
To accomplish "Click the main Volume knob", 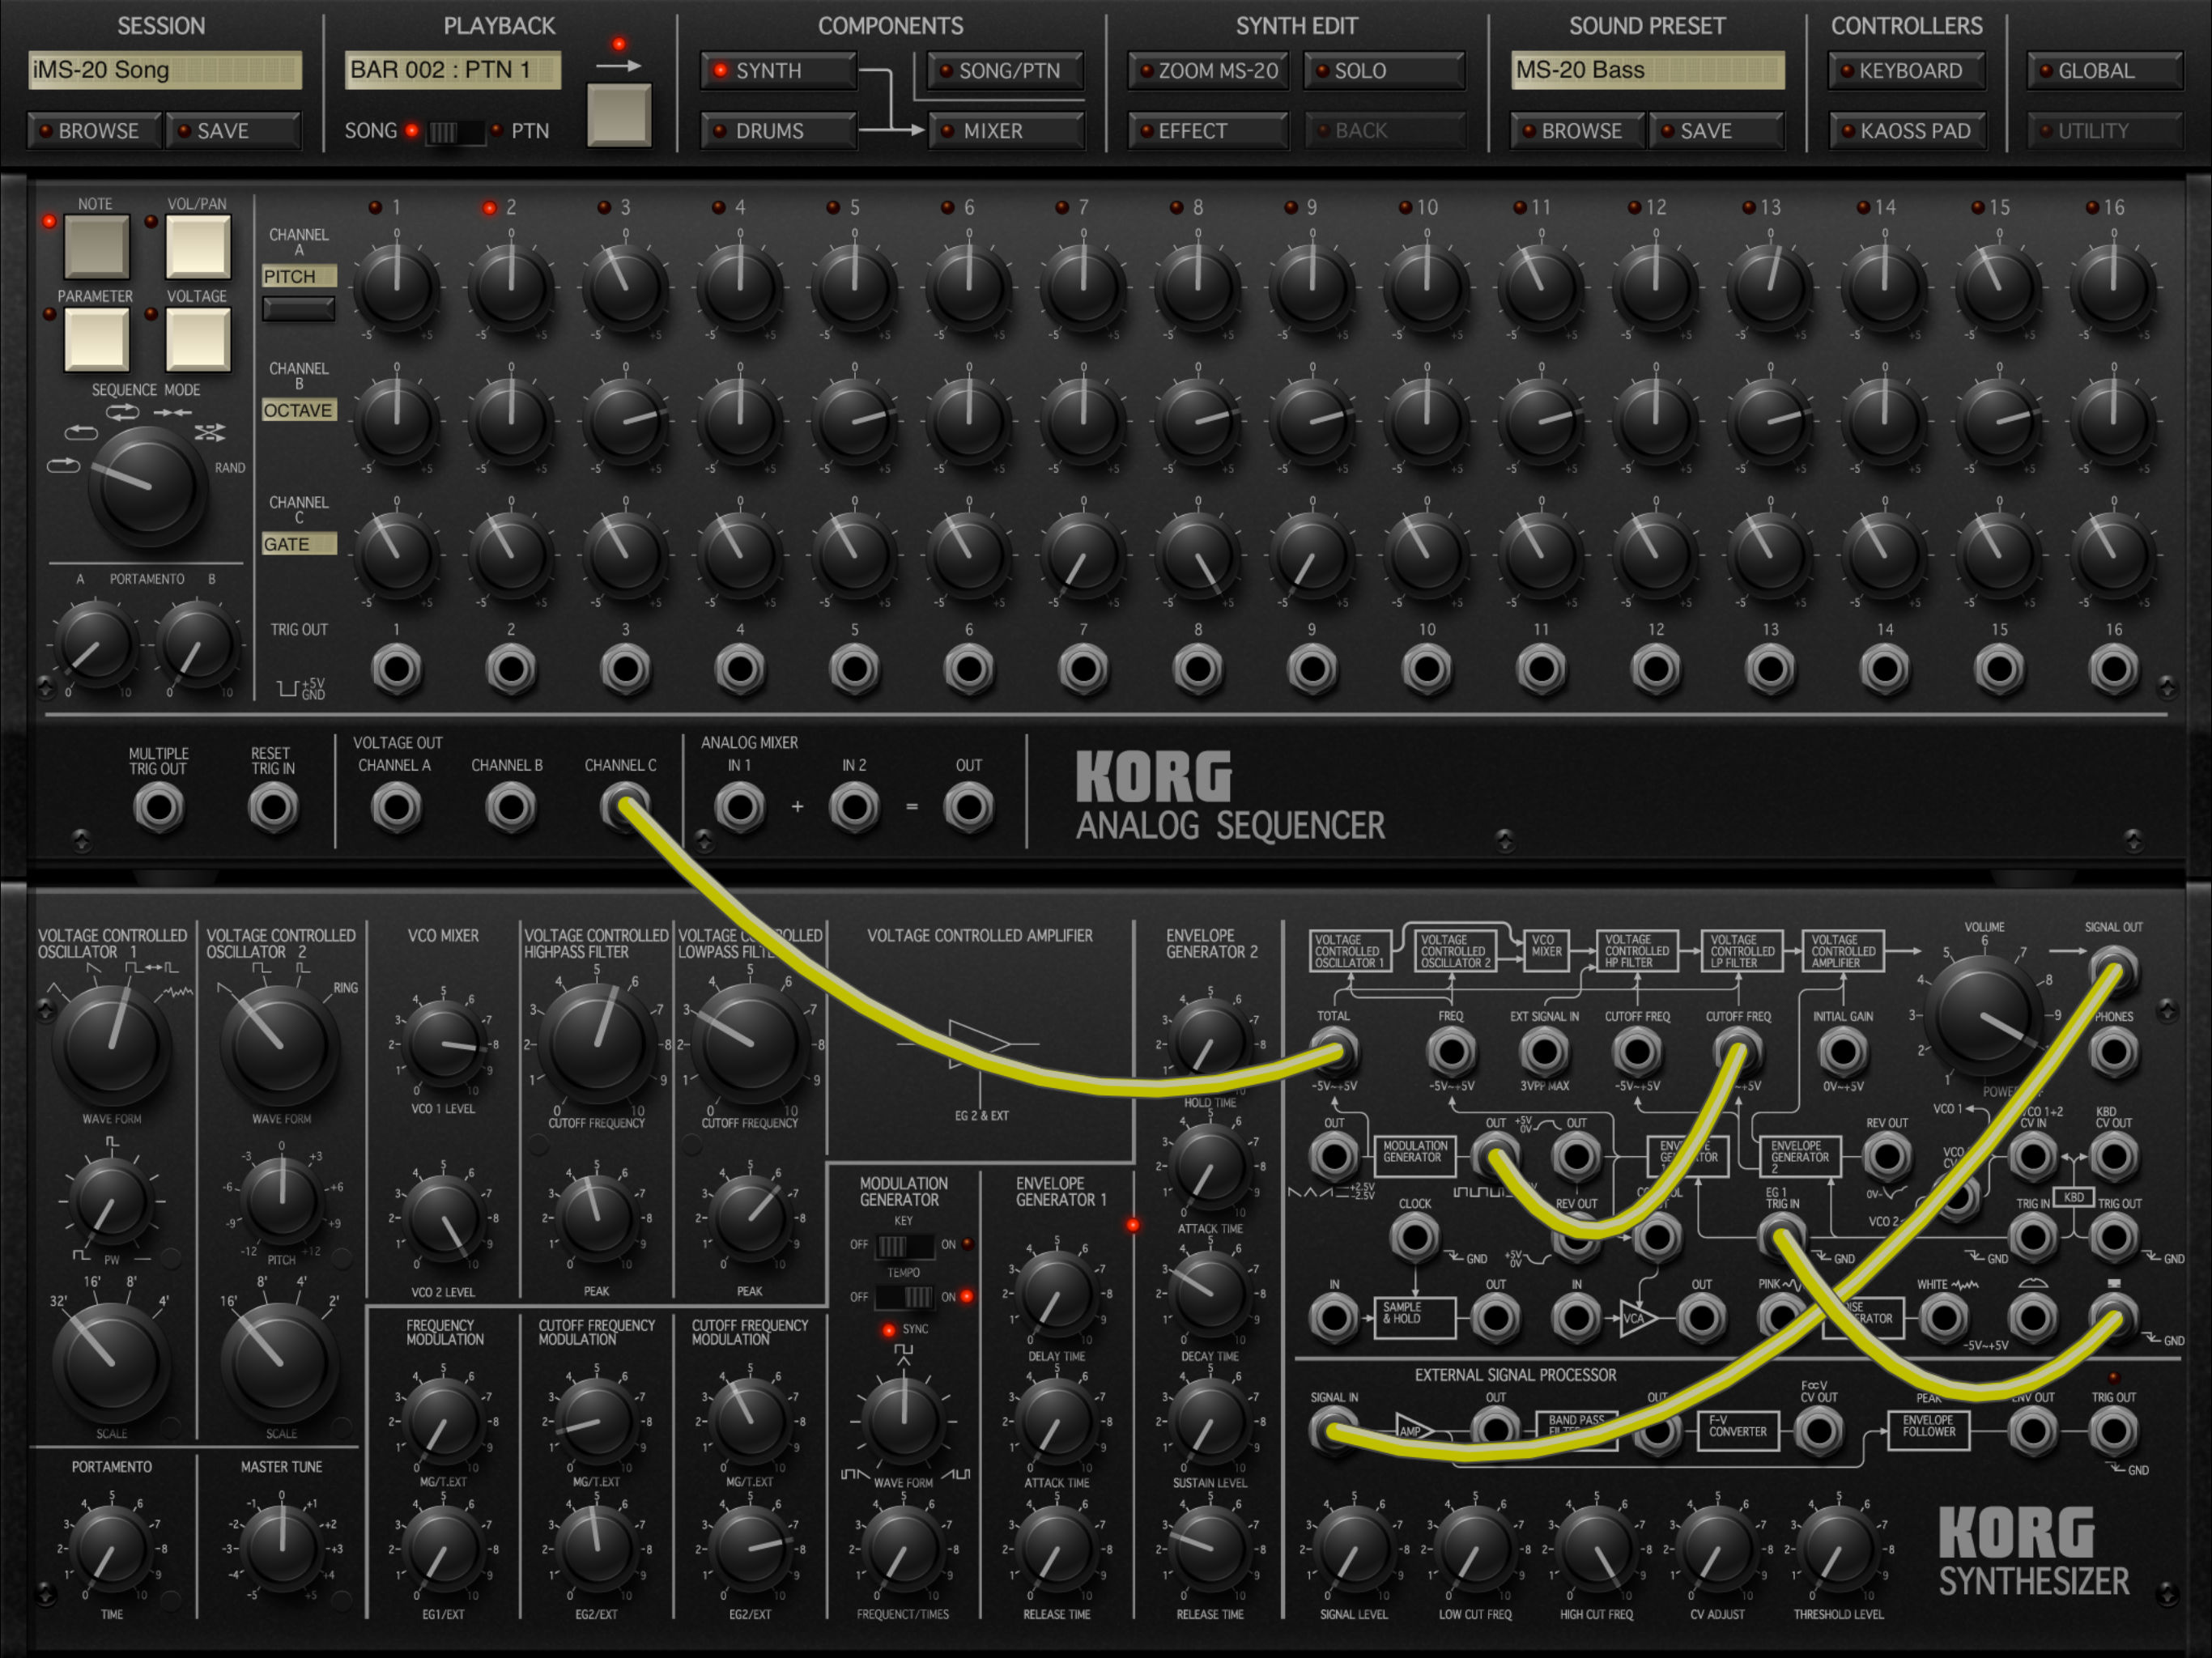I will click(1984, 1015).
